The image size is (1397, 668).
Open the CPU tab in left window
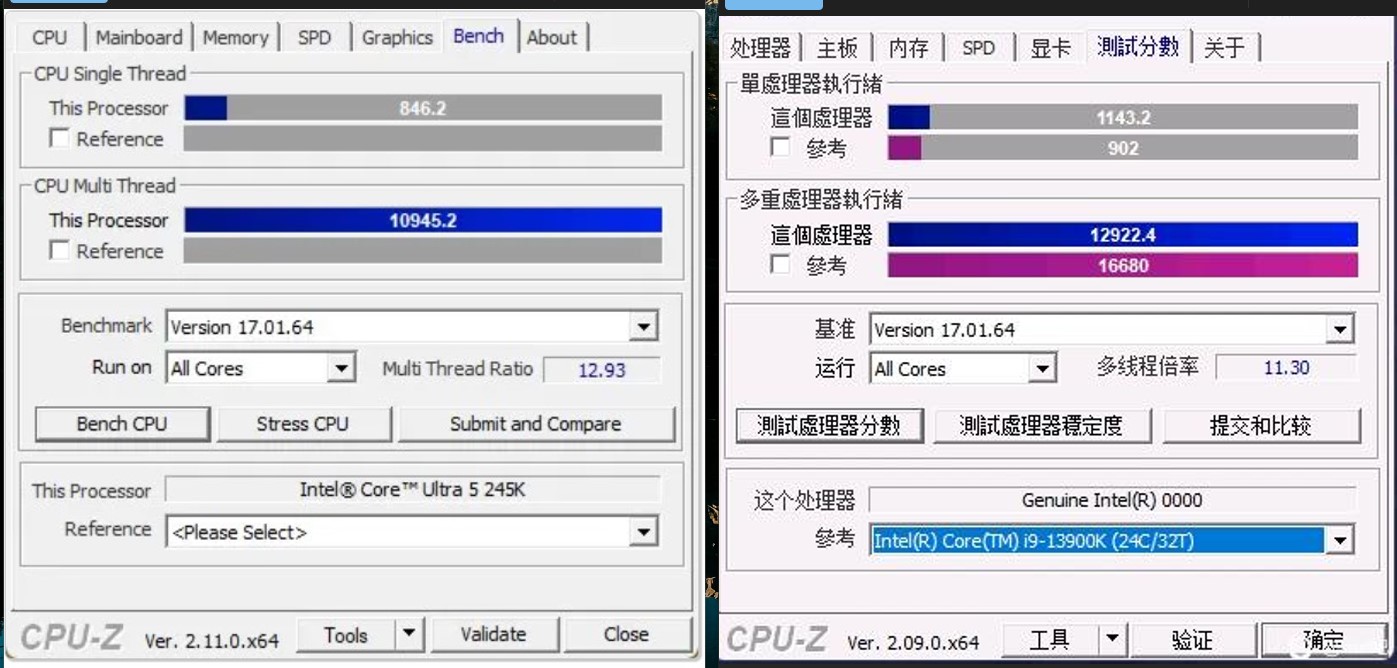49,38
